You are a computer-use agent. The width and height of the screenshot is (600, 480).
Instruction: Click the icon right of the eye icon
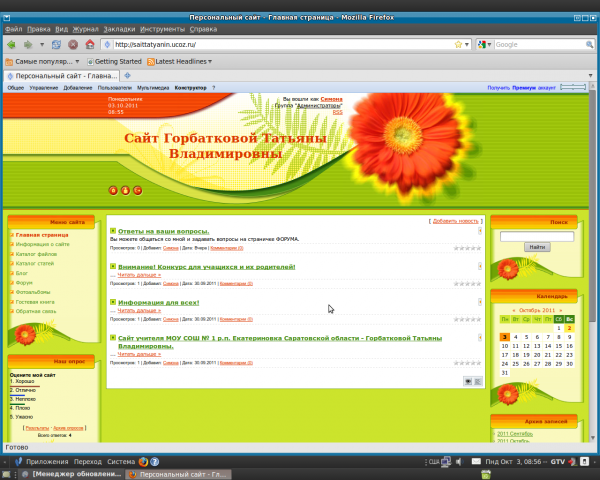pos(478,381)
